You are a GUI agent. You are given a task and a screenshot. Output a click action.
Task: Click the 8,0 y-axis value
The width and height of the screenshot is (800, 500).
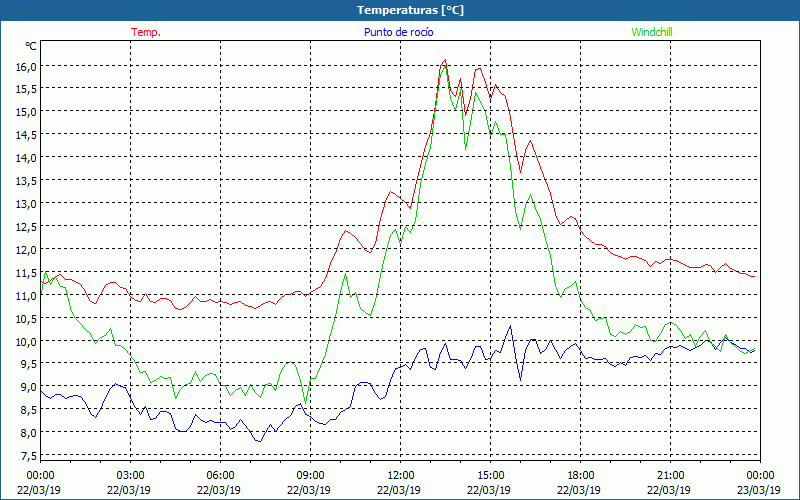click(29, 433)
